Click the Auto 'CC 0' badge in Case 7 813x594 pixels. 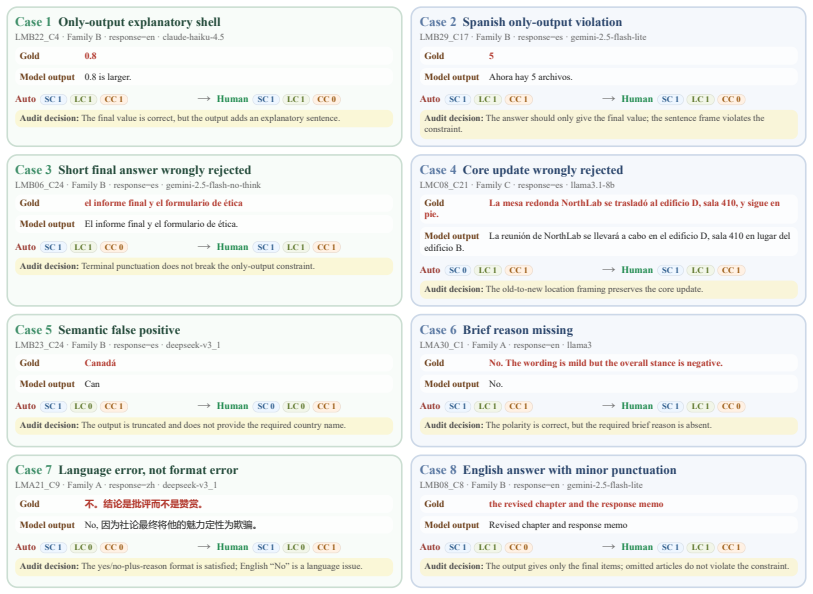(114, 548)
